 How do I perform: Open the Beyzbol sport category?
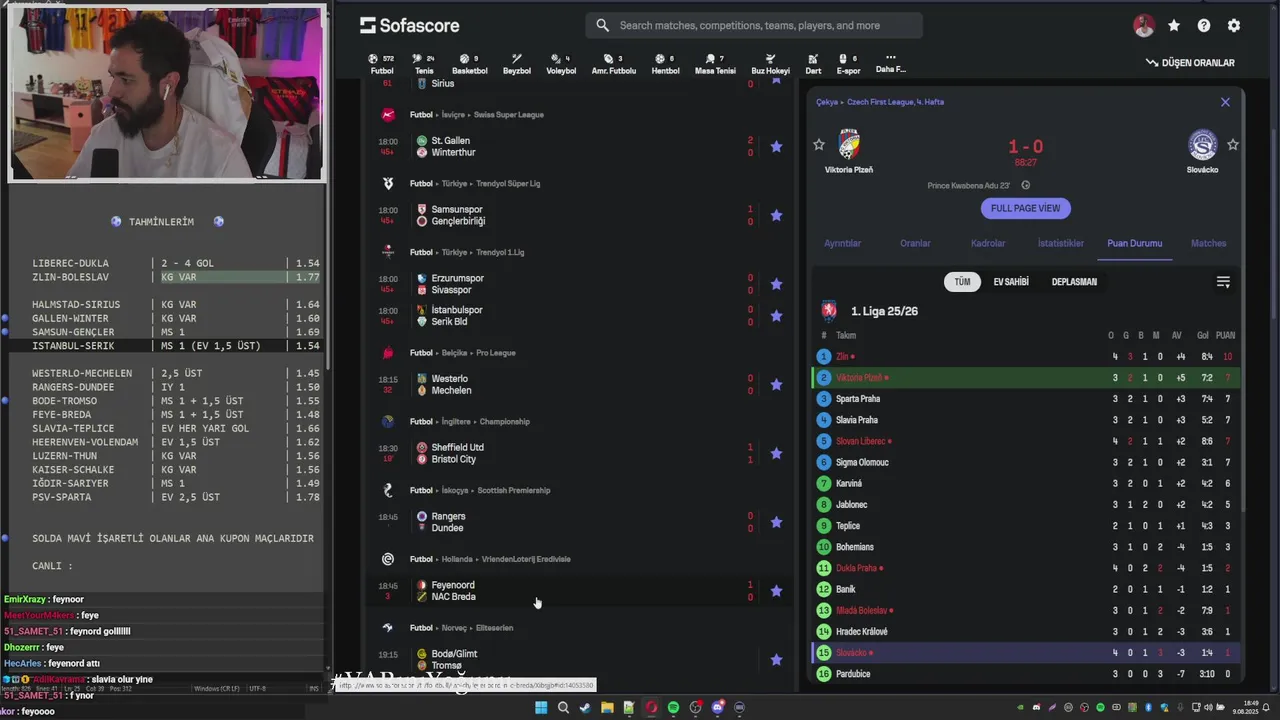[x=517, y=64]
